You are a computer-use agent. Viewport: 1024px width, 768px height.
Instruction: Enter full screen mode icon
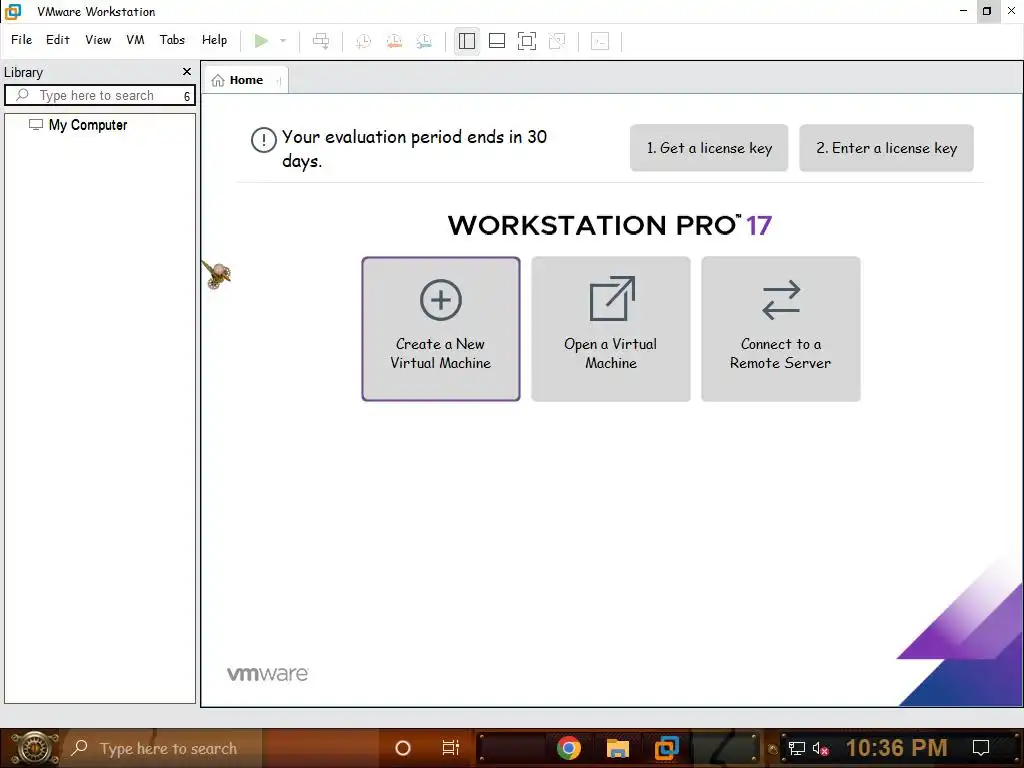pyautogui.click(x=527, y=41)
